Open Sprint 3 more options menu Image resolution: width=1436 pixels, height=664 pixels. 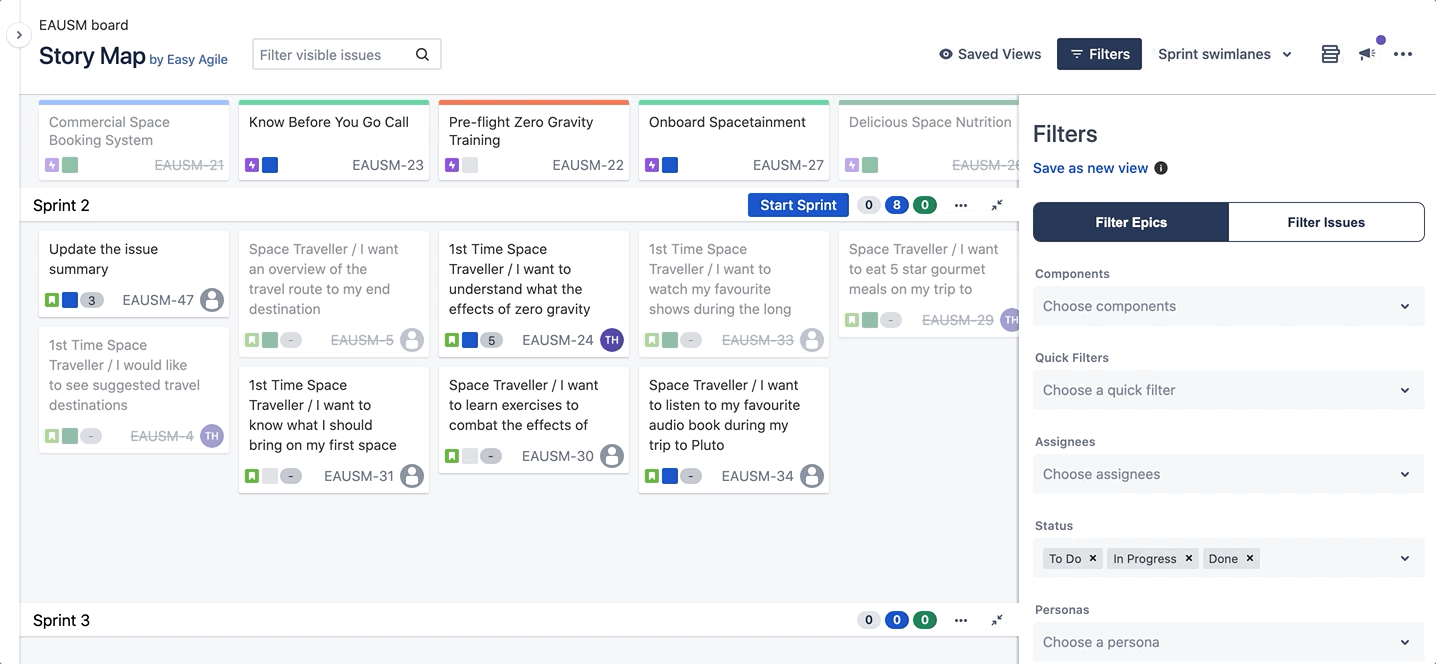(x=961, y=620)
